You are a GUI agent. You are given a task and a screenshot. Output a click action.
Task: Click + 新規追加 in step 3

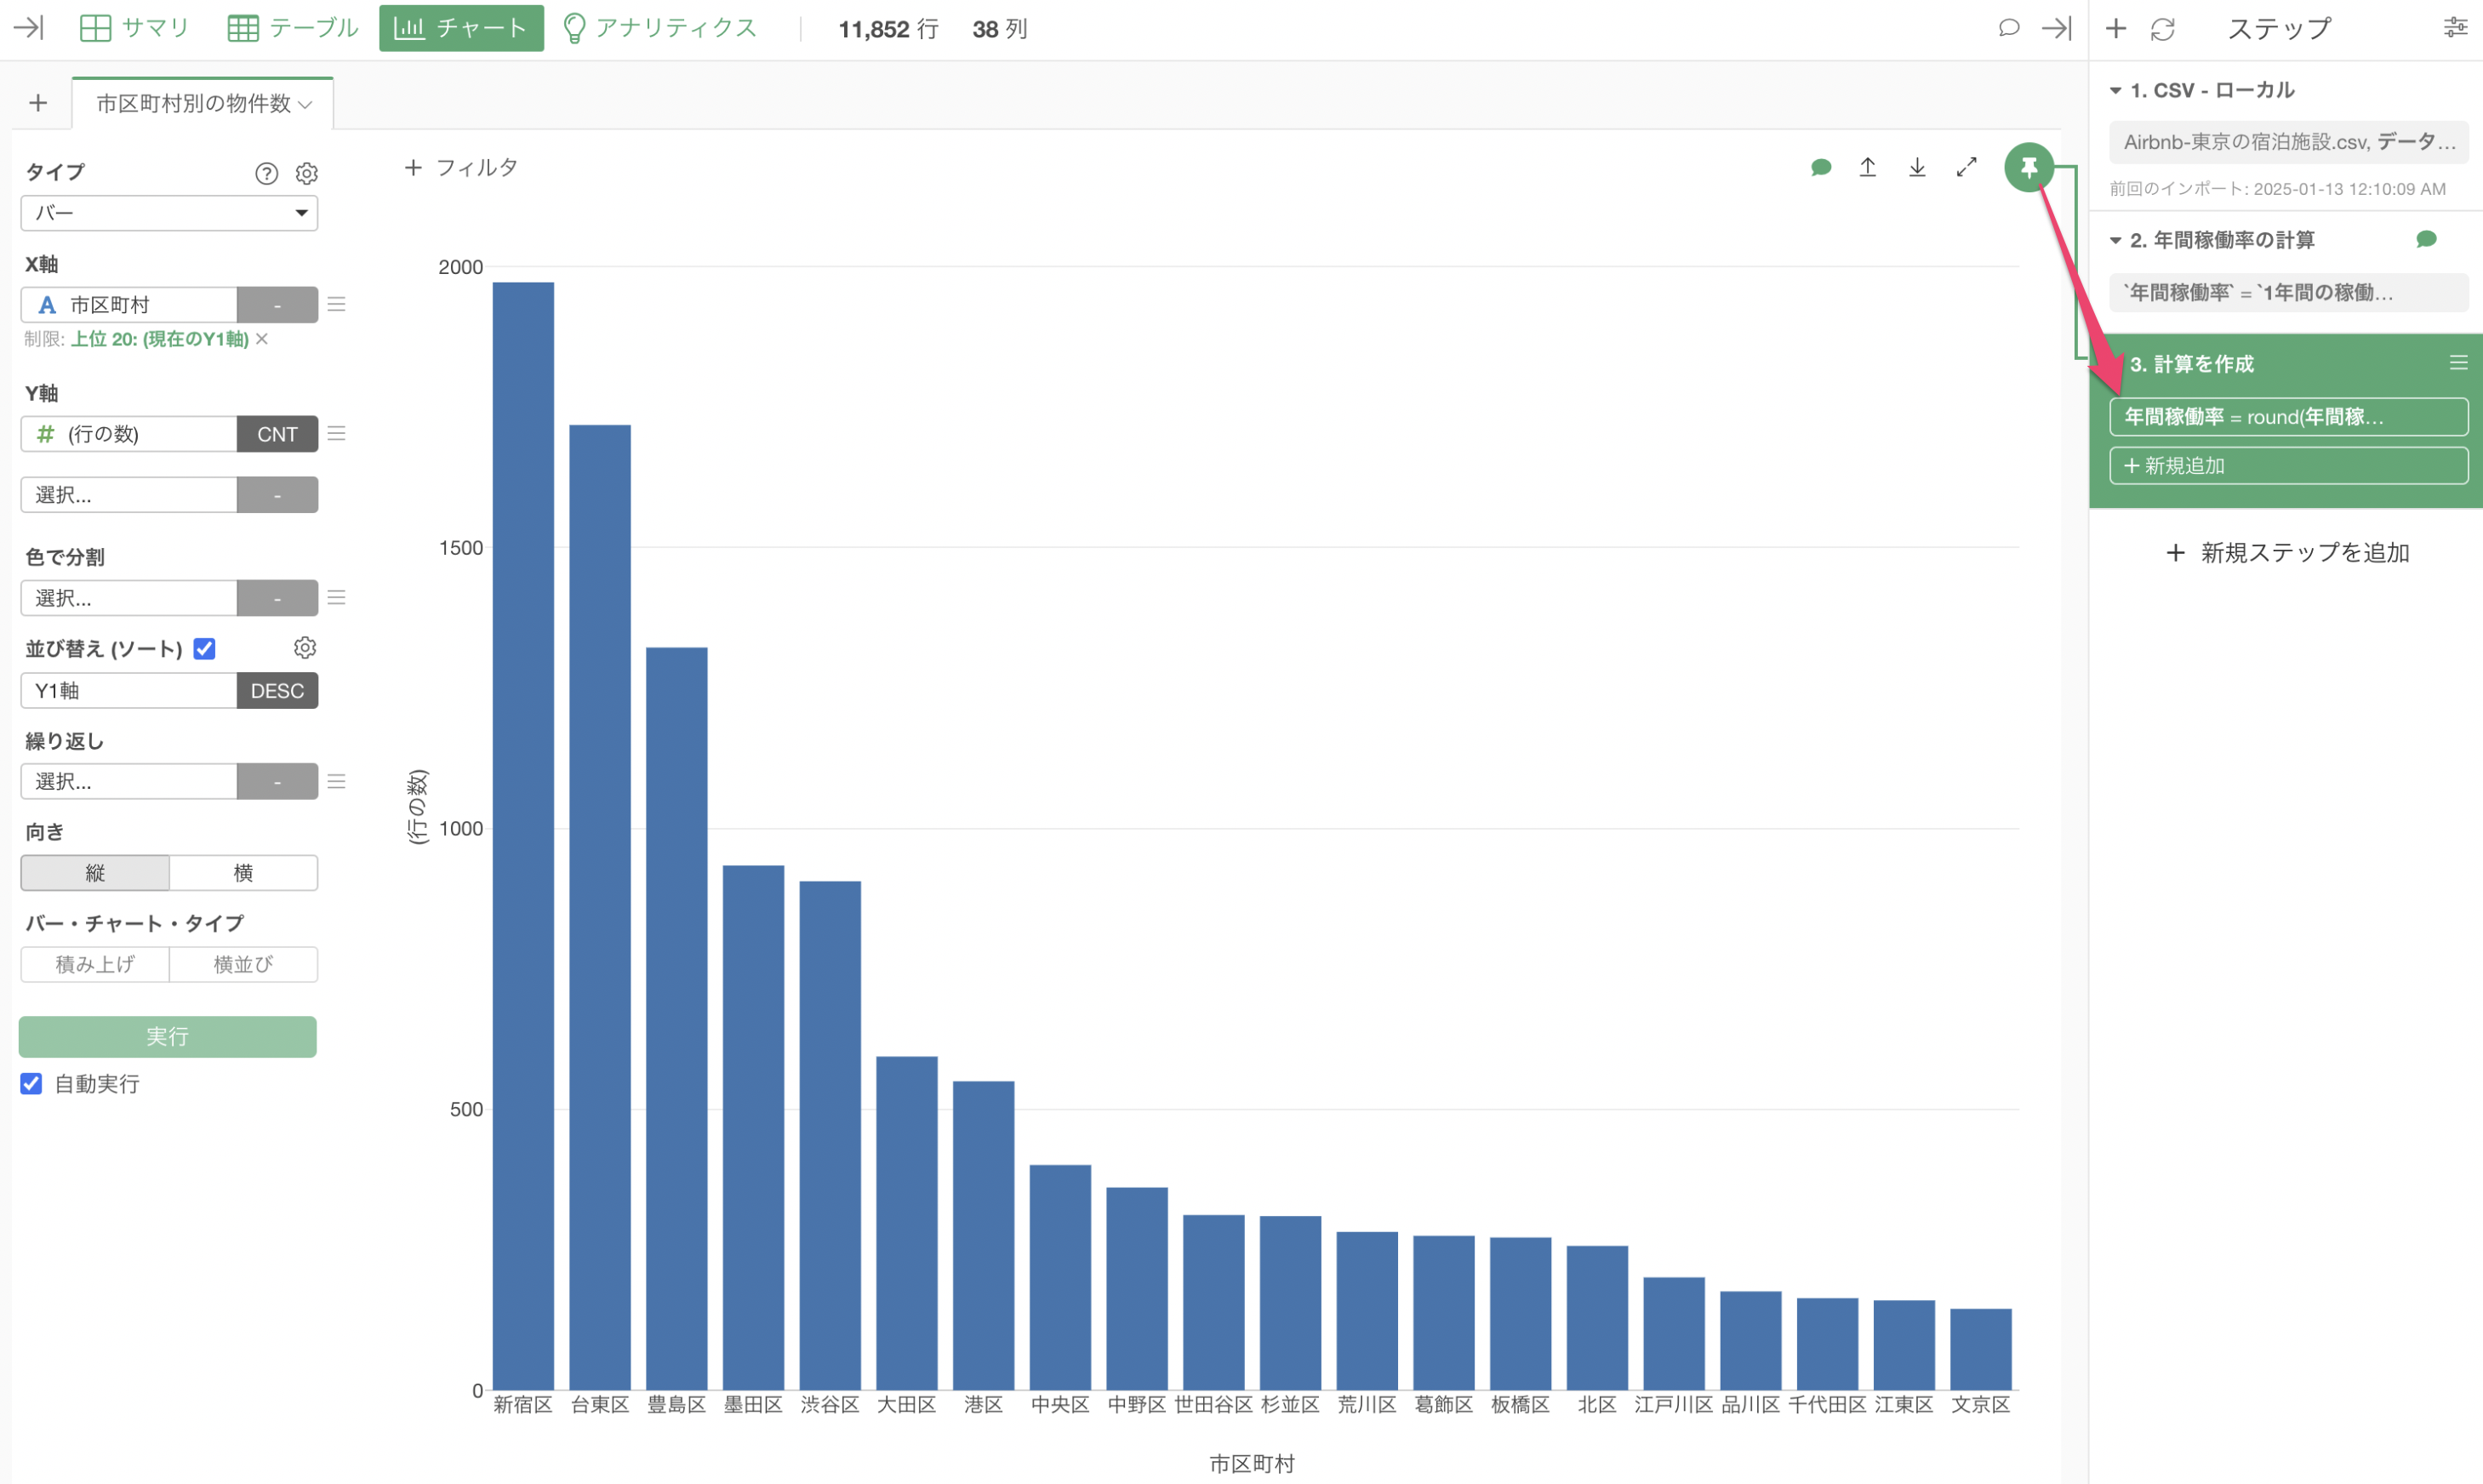click(2289, 466)
